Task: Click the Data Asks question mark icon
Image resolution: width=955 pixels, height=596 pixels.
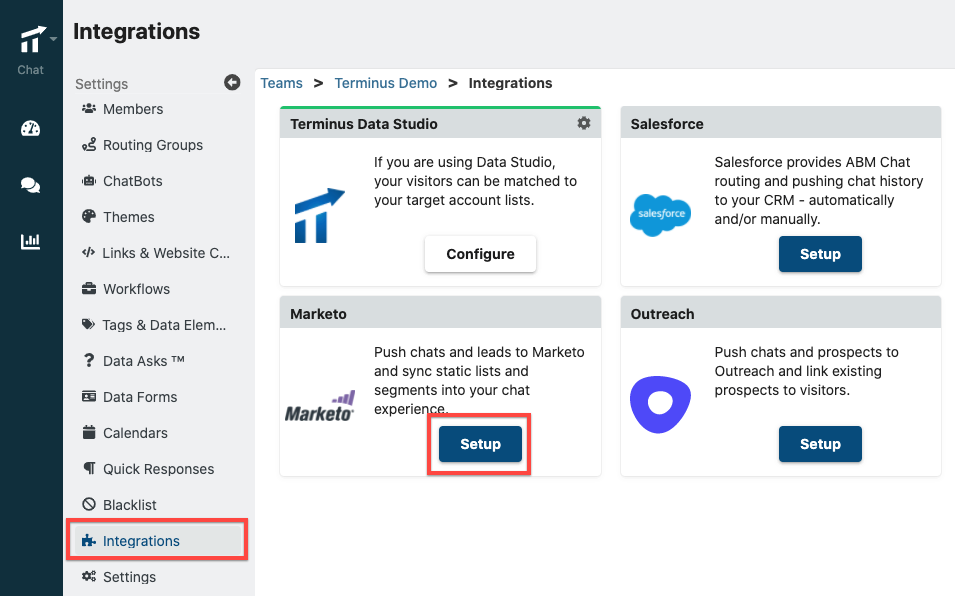Action: 89,360
